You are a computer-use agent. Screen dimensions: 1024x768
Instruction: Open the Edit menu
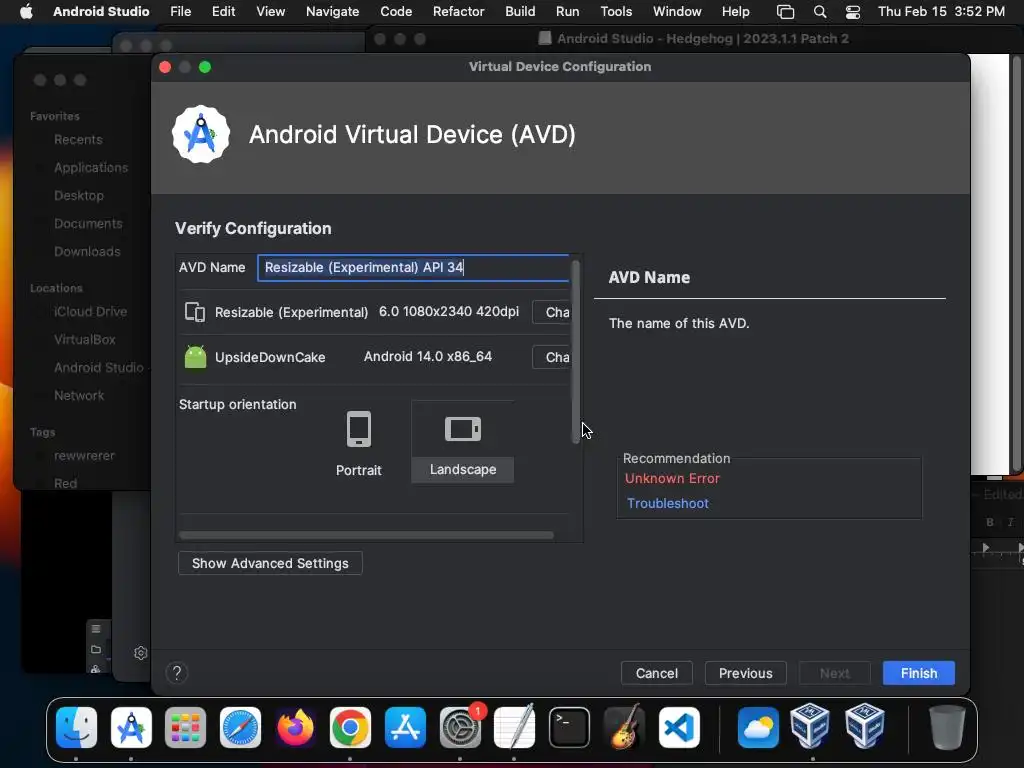click(223, 11)
